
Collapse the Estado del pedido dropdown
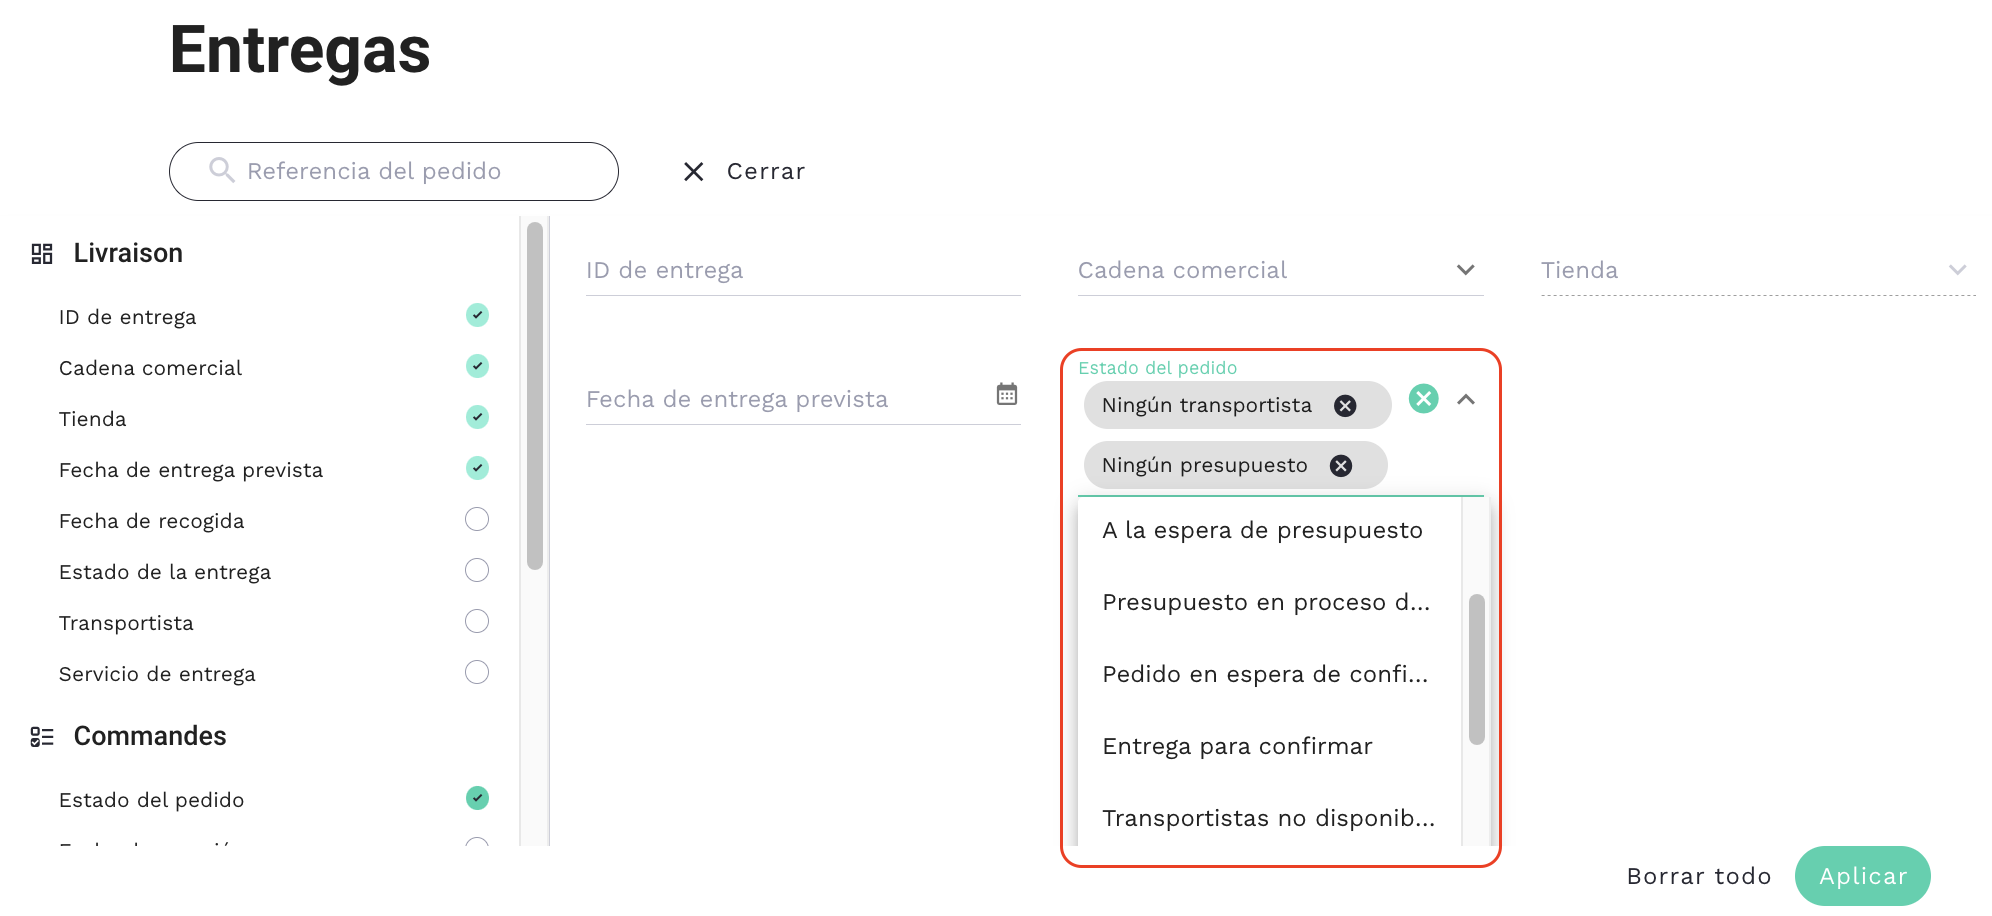point(1466,400)
